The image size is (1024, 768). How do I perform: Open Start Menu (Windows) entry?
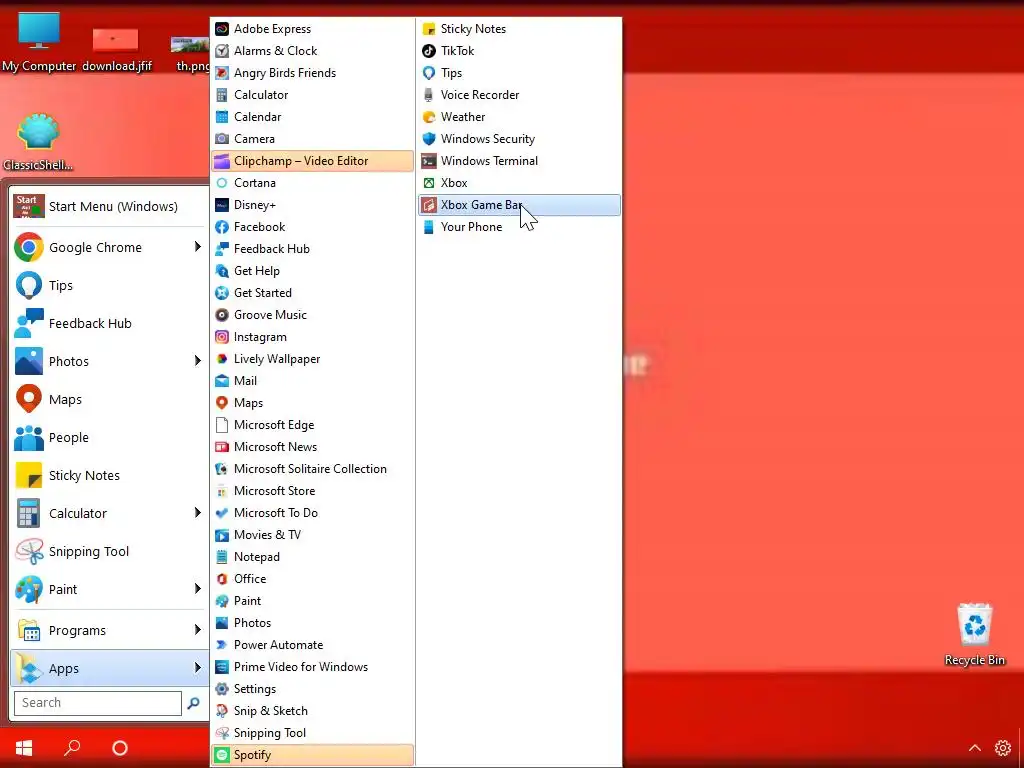109,206
